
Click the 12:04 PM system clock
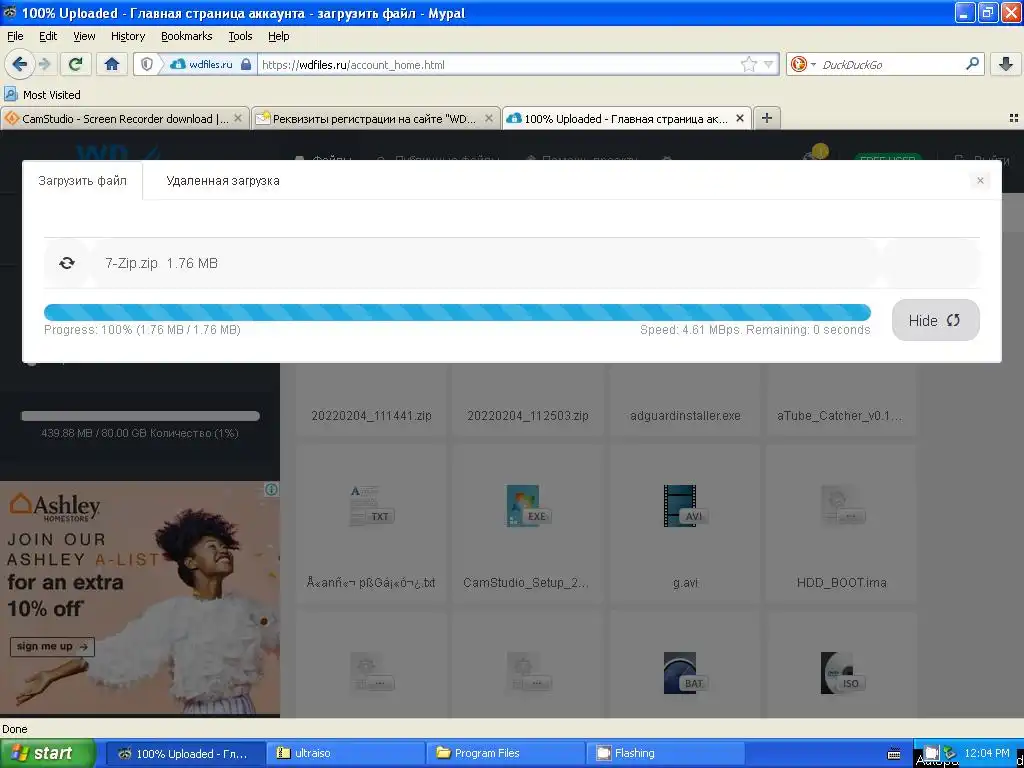pos(986,753)
